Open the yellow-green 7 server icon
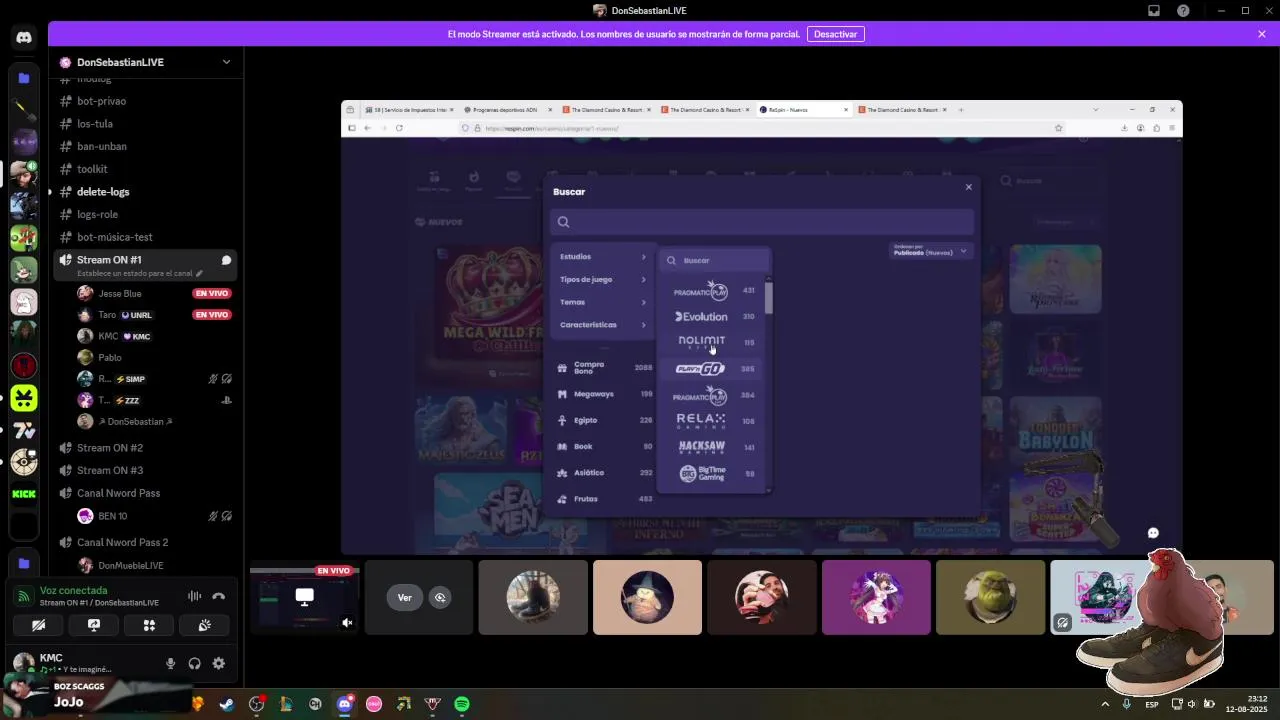Image resolution: width=1280 pixels, height=720 pixels. coord(24,430)
